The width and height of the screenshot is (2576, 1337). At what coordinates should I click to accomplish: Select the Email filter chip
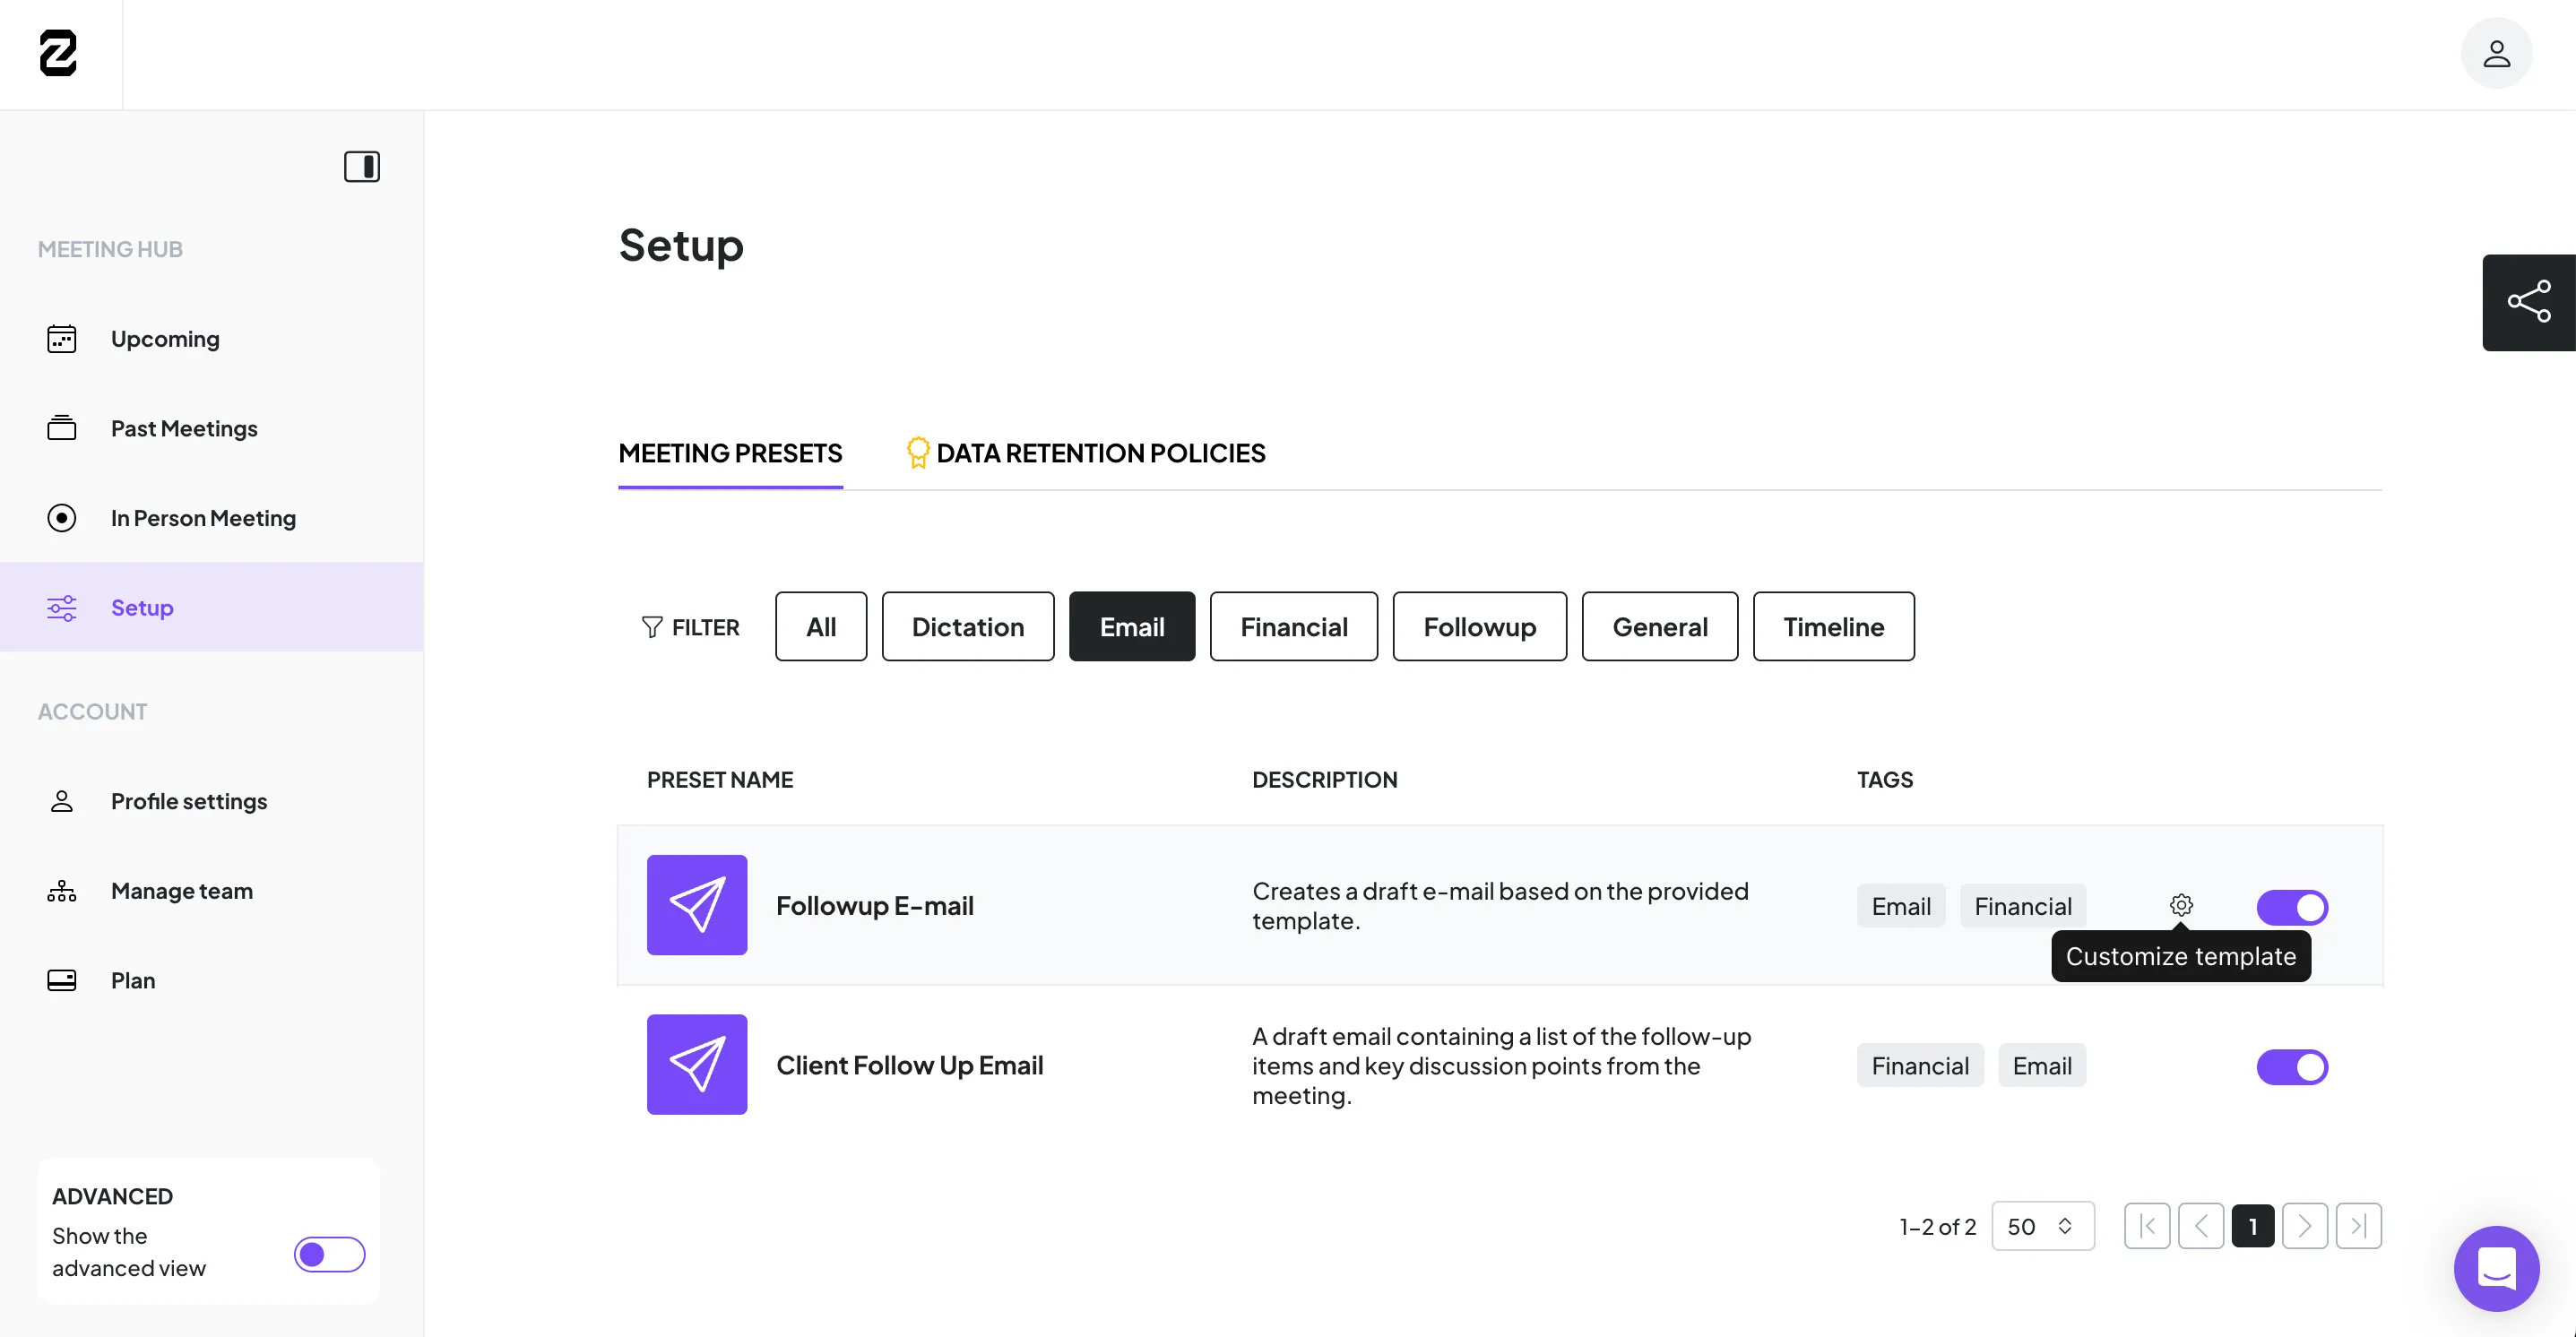click(1132, 626)
